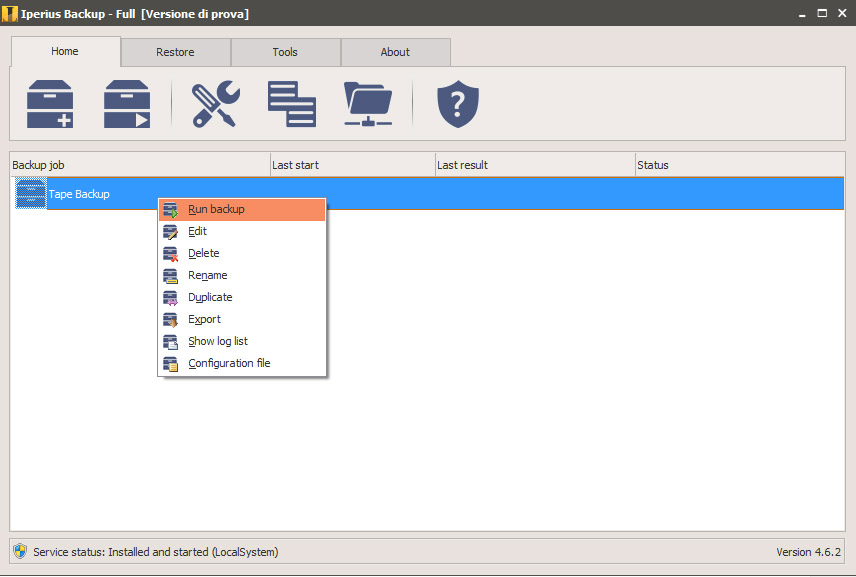Select the Tape Backup job name

pyautogui.click(x=79, y=194)
